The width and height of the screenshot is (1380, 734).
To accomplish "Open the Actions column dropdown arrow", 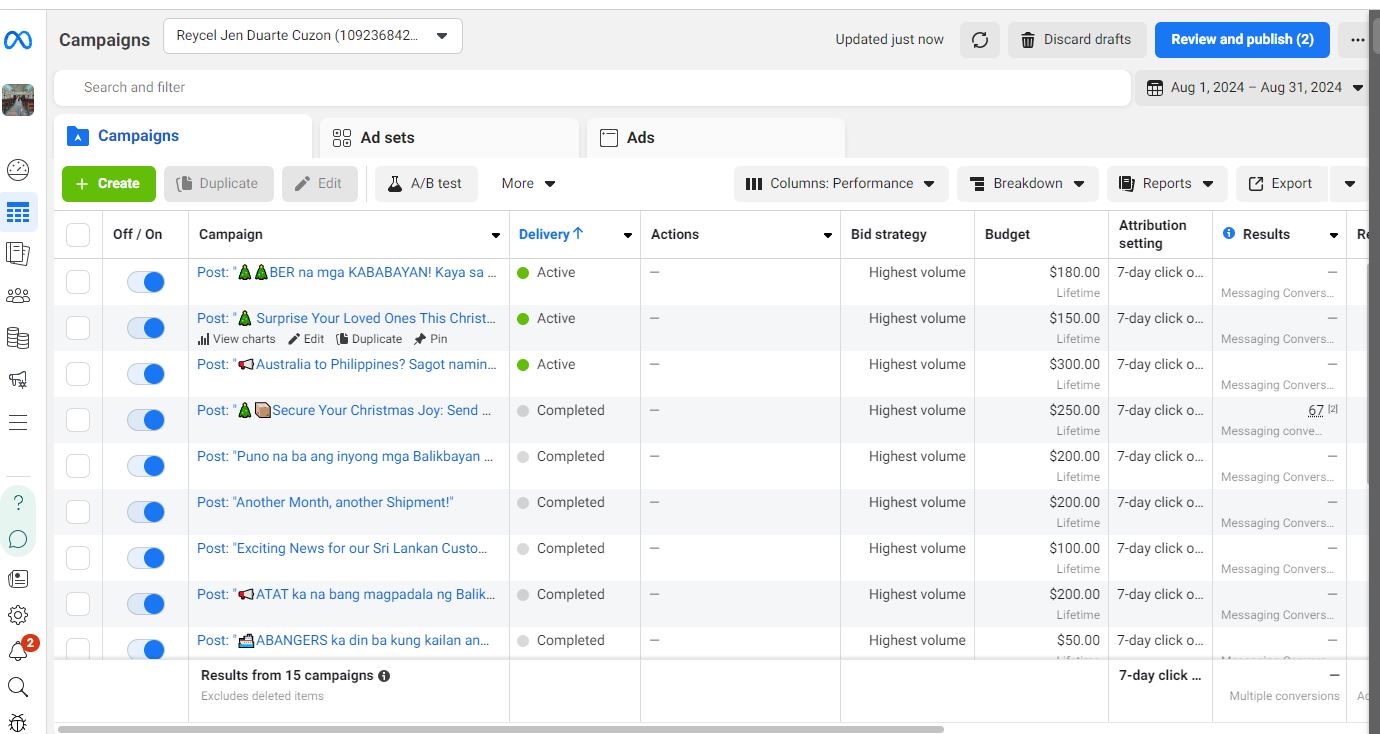I will point(827,235).
